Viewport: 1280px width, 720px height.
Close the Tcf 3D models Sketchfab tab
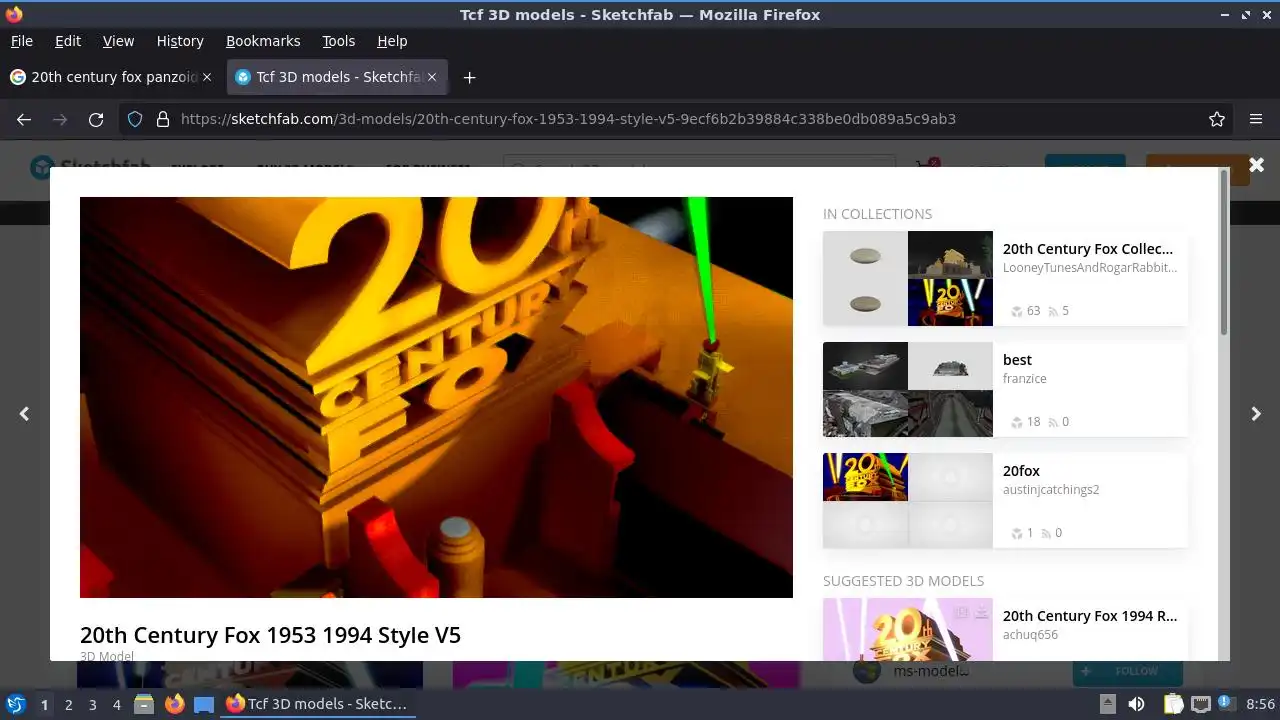[432, 77]
